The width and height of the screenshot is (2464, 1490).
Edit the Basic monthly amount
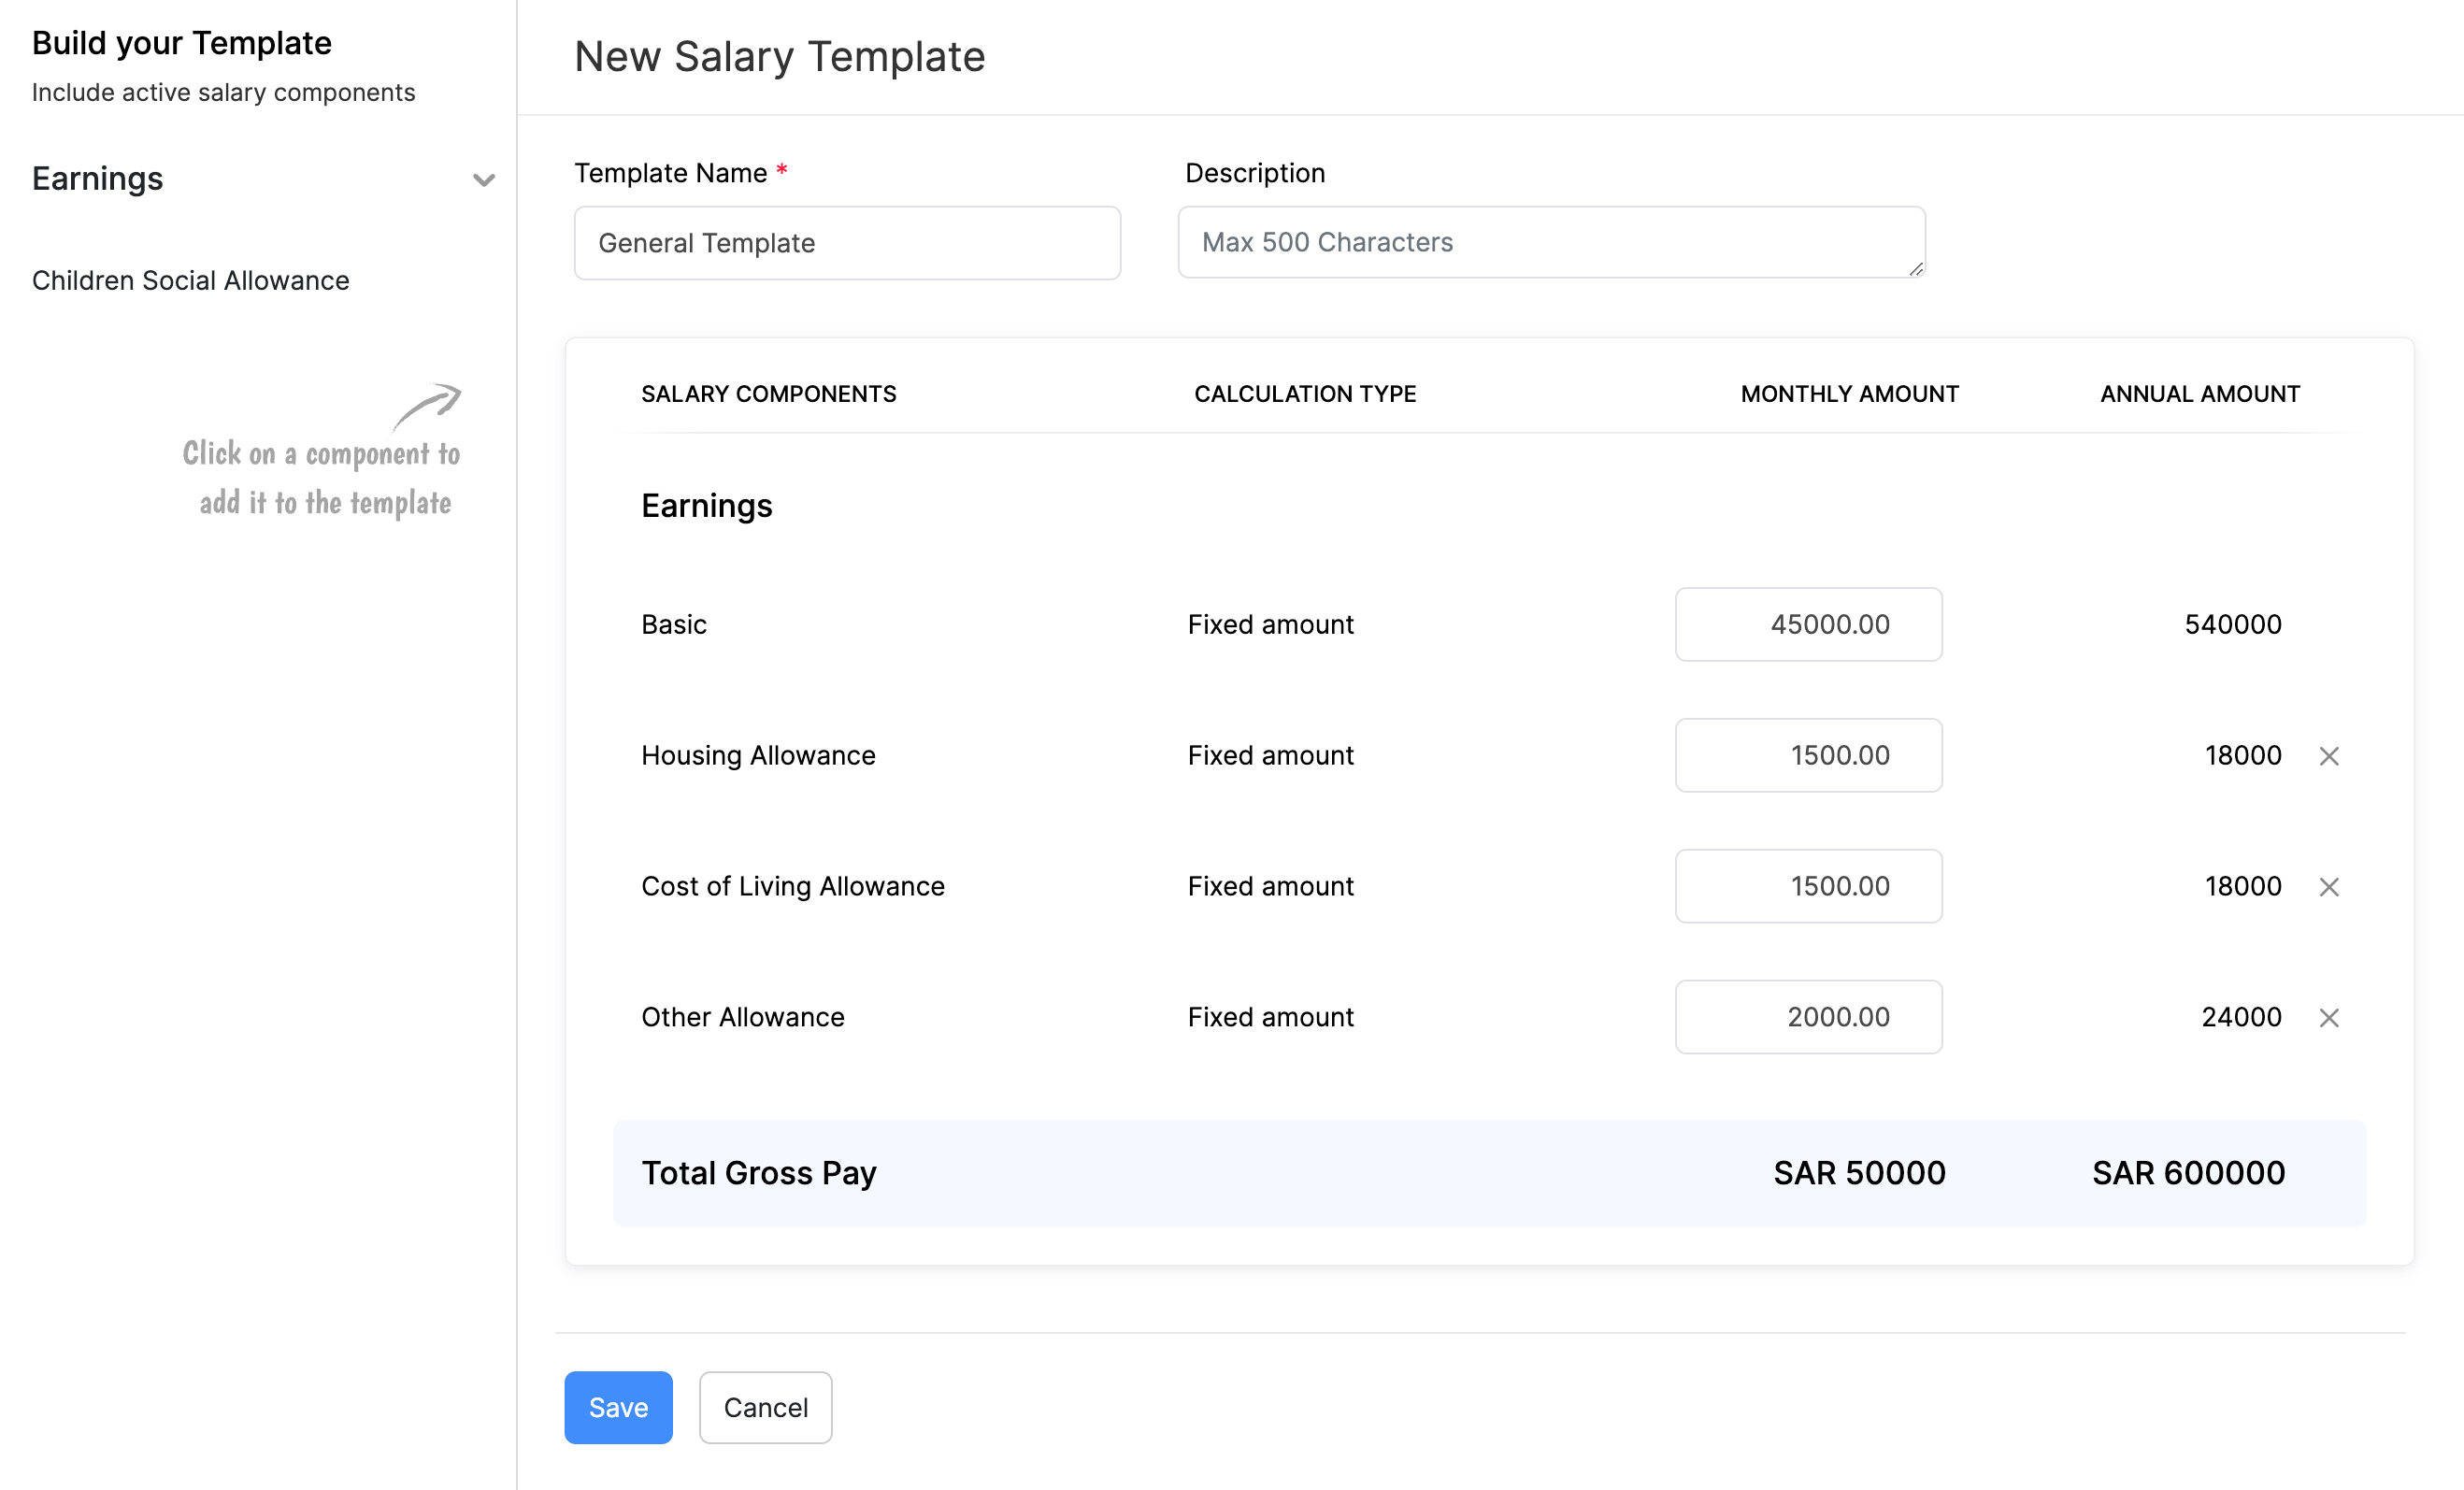[x=1808, y=624]
